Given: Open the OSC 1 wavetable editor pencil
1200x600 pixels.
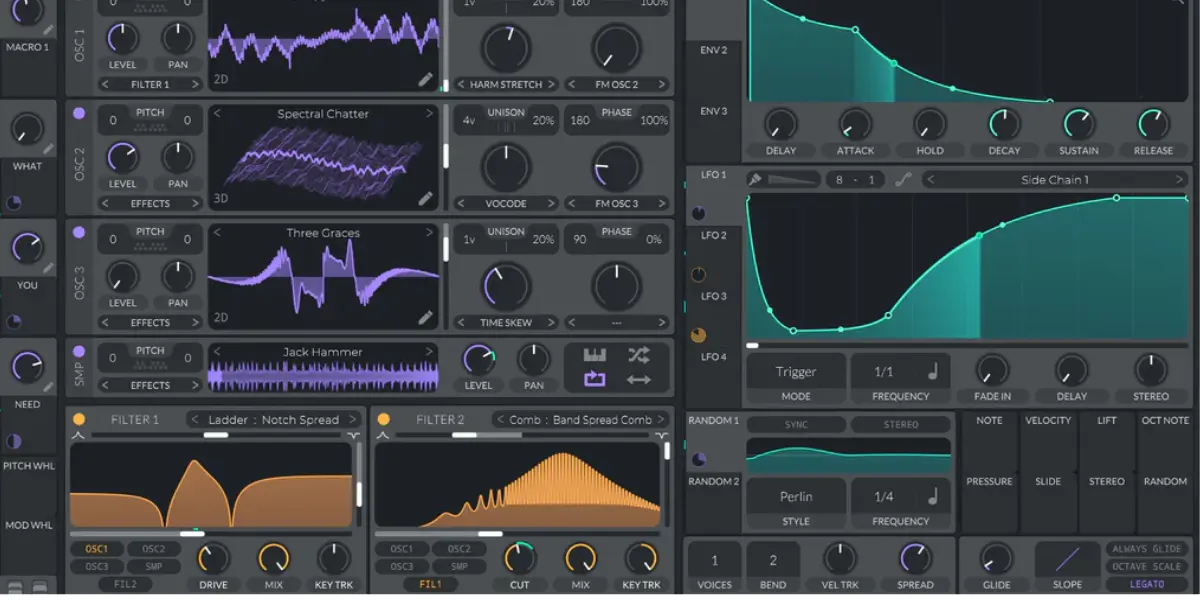Looking at the screenshot, I should [x=426, y=80].
